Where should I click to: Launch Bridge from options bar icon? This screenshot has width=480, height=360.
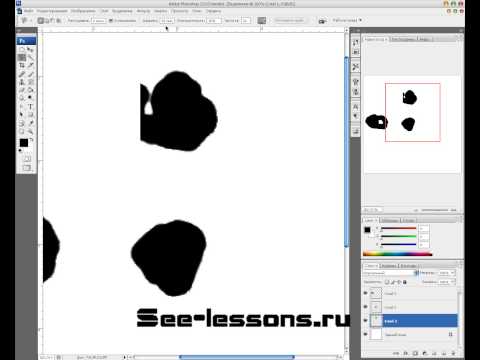point(321,21)
